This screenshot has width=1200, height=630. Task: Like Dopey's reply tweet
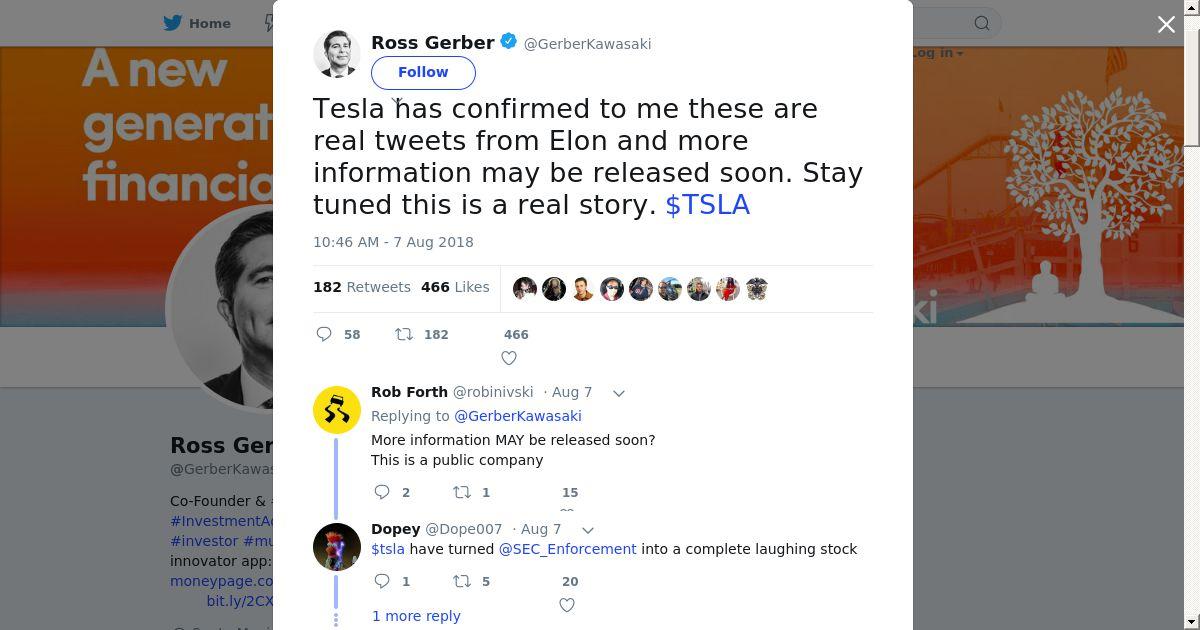coord(567,605)
